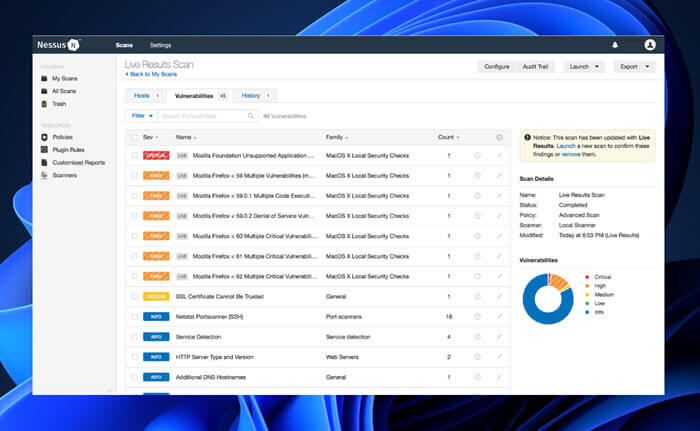Click the edit pencil for Mozilla Foundation Unsupported row

tap(499, 155)
